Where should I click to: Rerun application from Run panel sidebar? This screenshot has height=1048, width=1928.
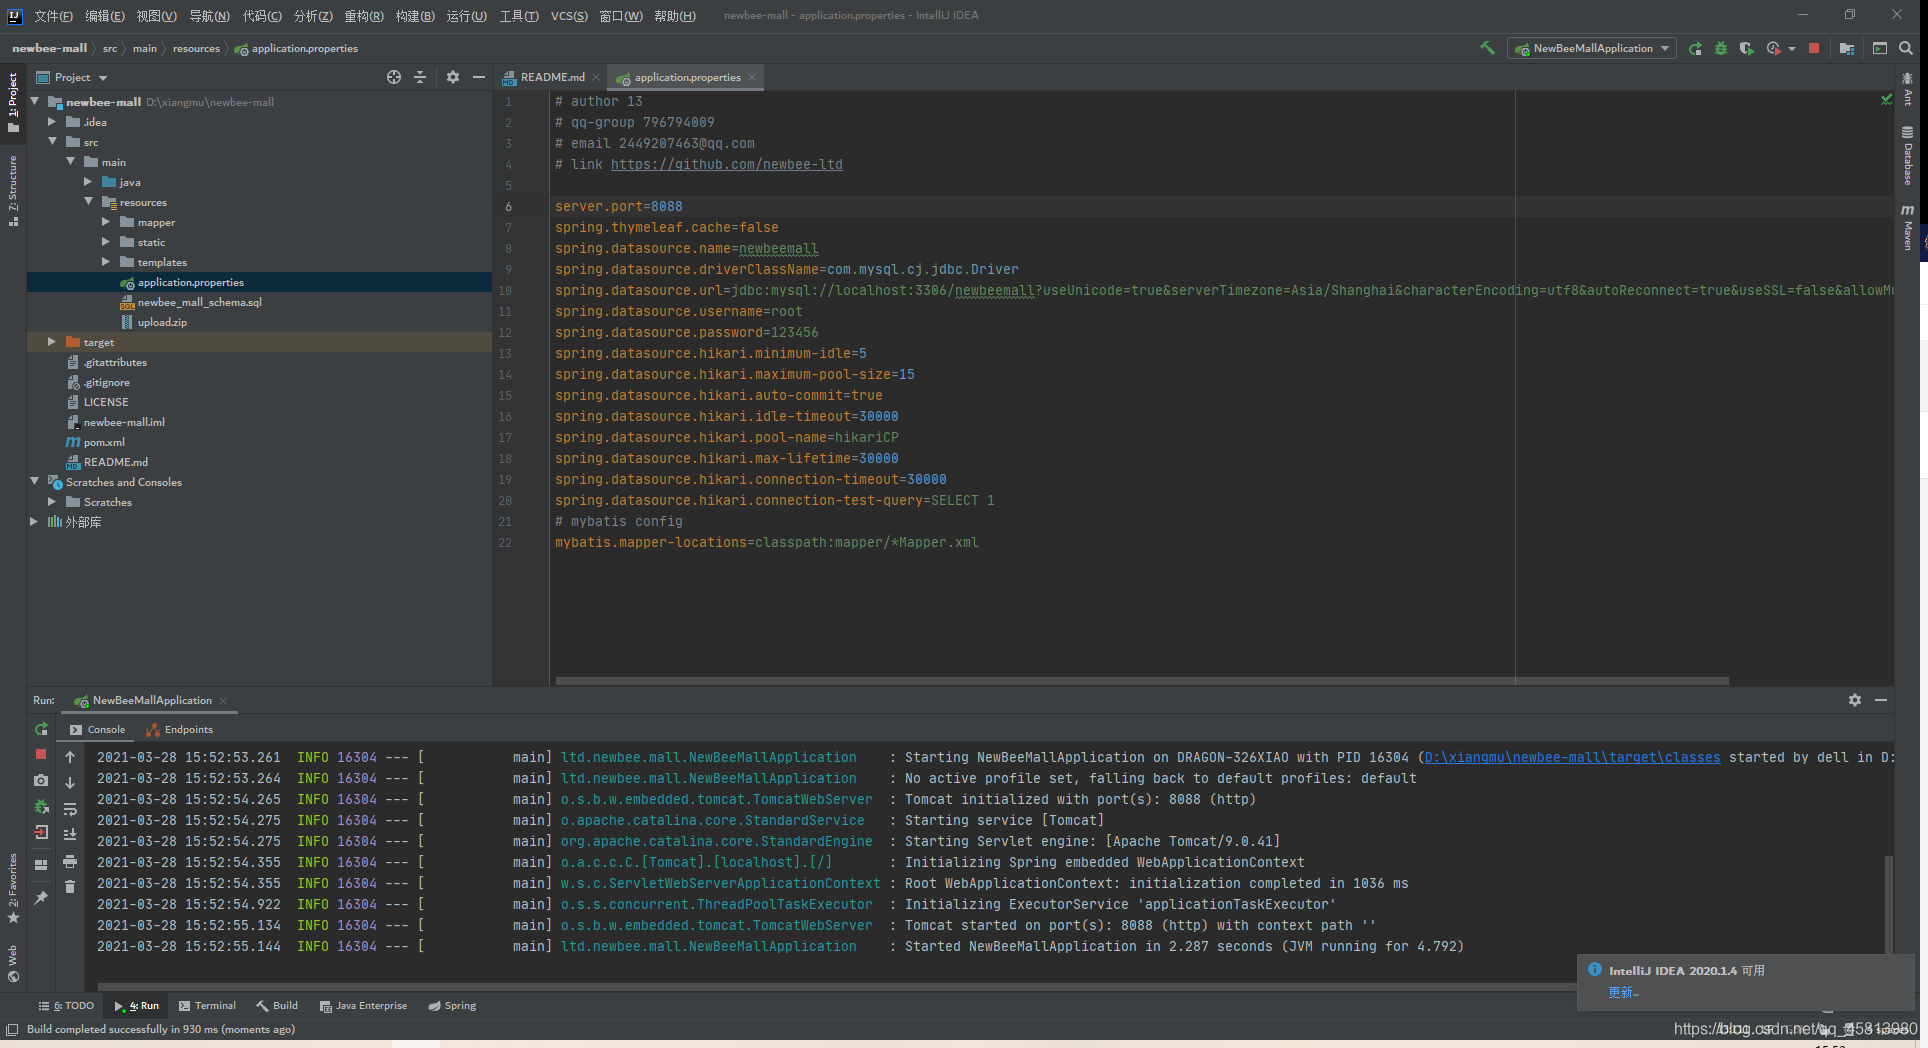click(x=41, y=729)
